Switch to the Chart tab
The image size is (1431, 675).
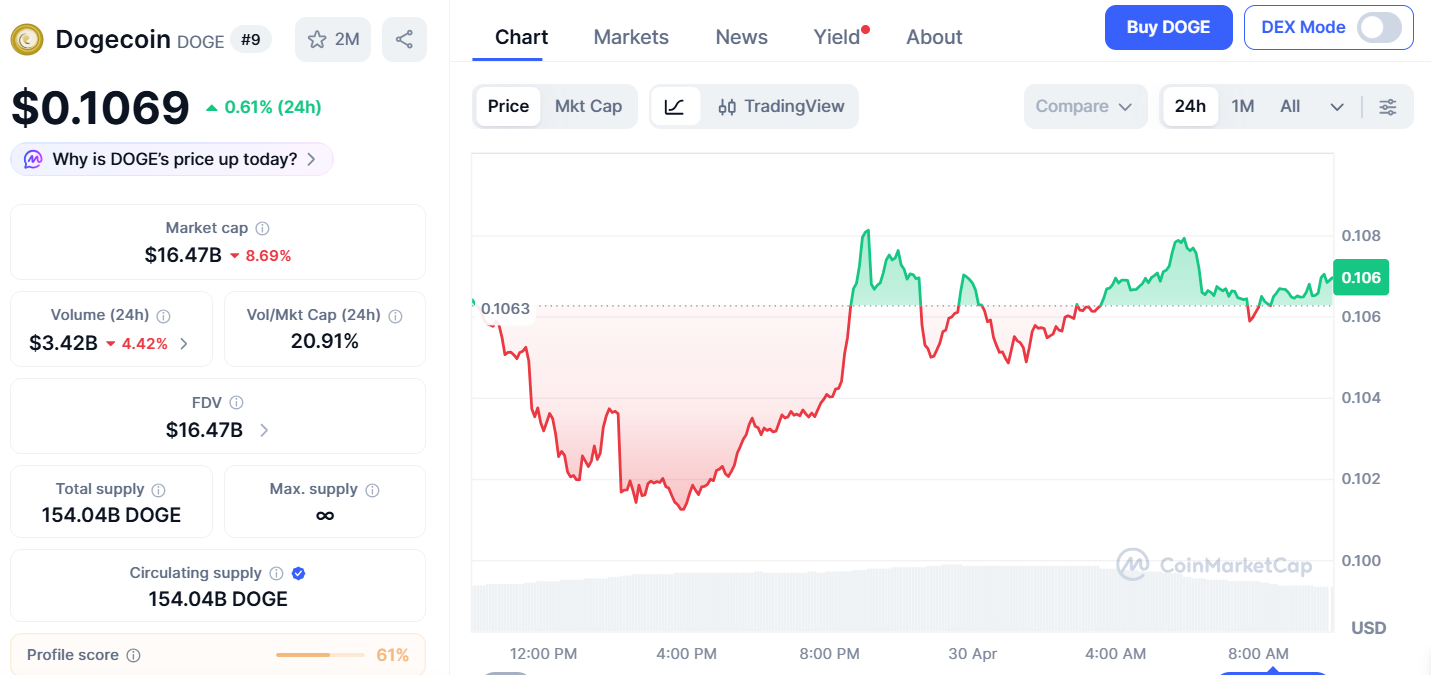[521, 37]
